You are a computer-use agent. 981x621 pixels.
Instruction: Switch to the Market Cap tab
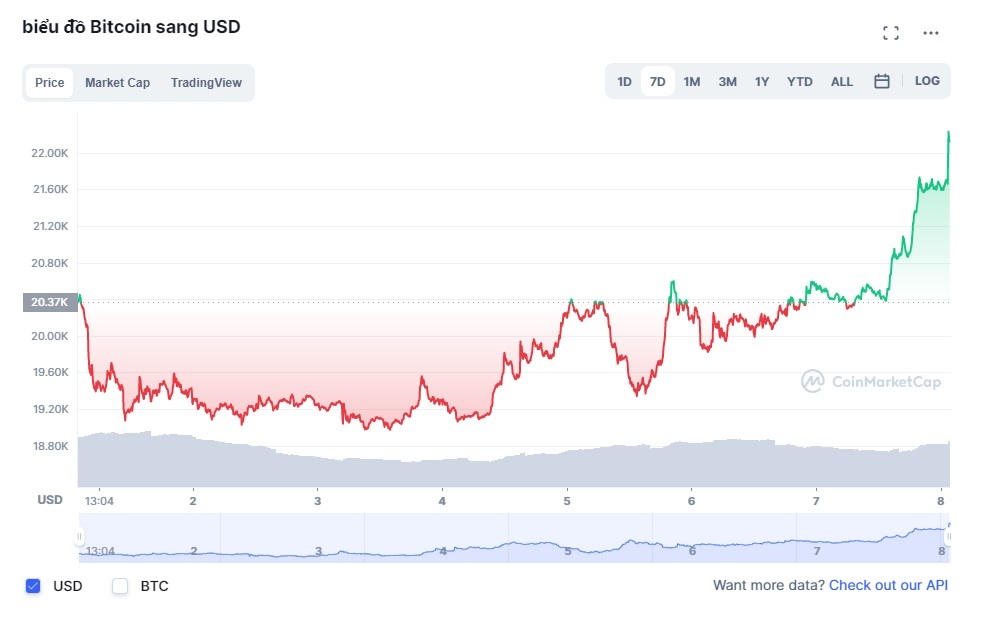(117, 83)
